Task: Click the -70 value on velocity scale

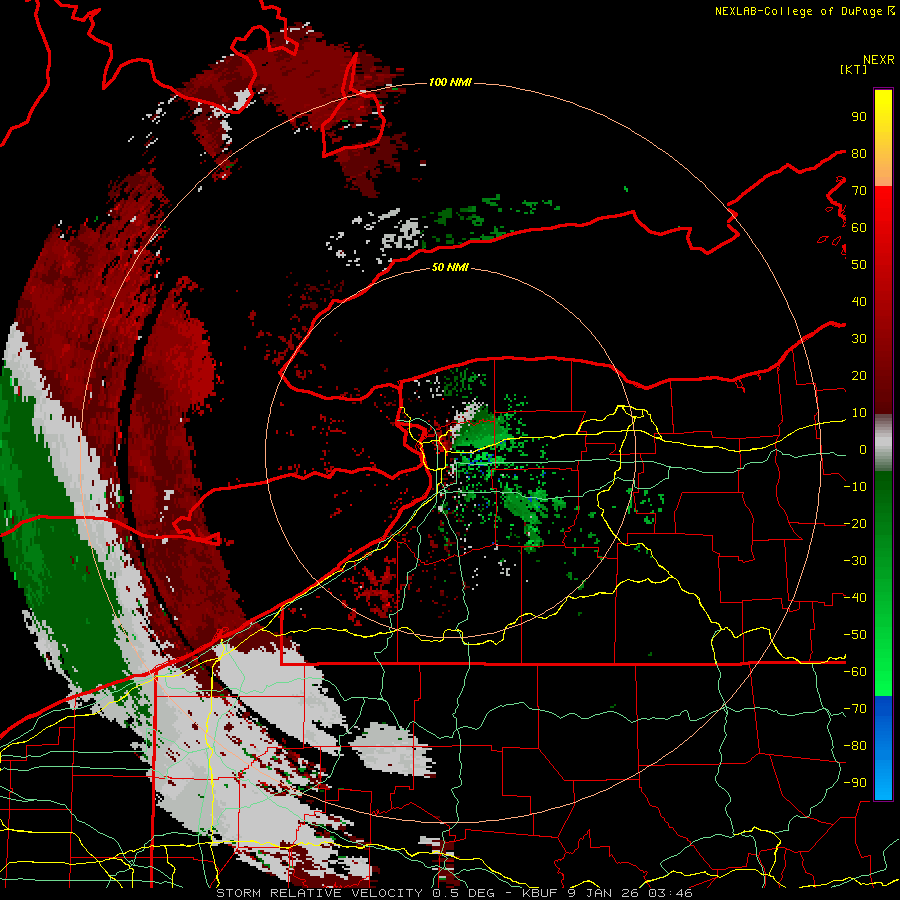Action: click(x=855, y=709)
